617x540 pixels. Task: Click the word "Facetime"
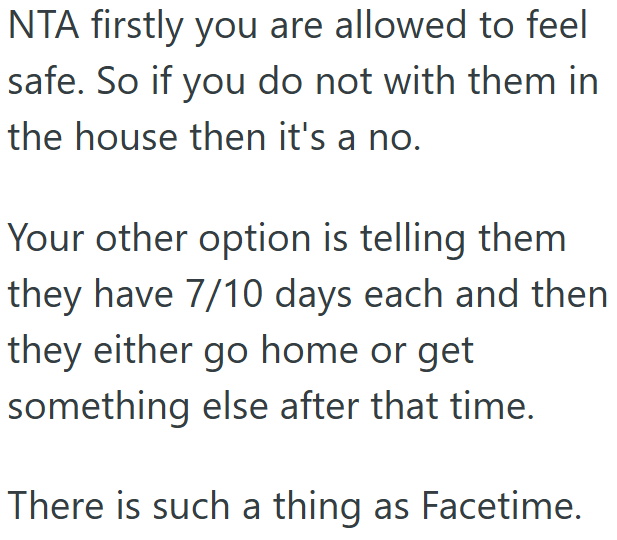pyautogui.click(x=499, y=509)
